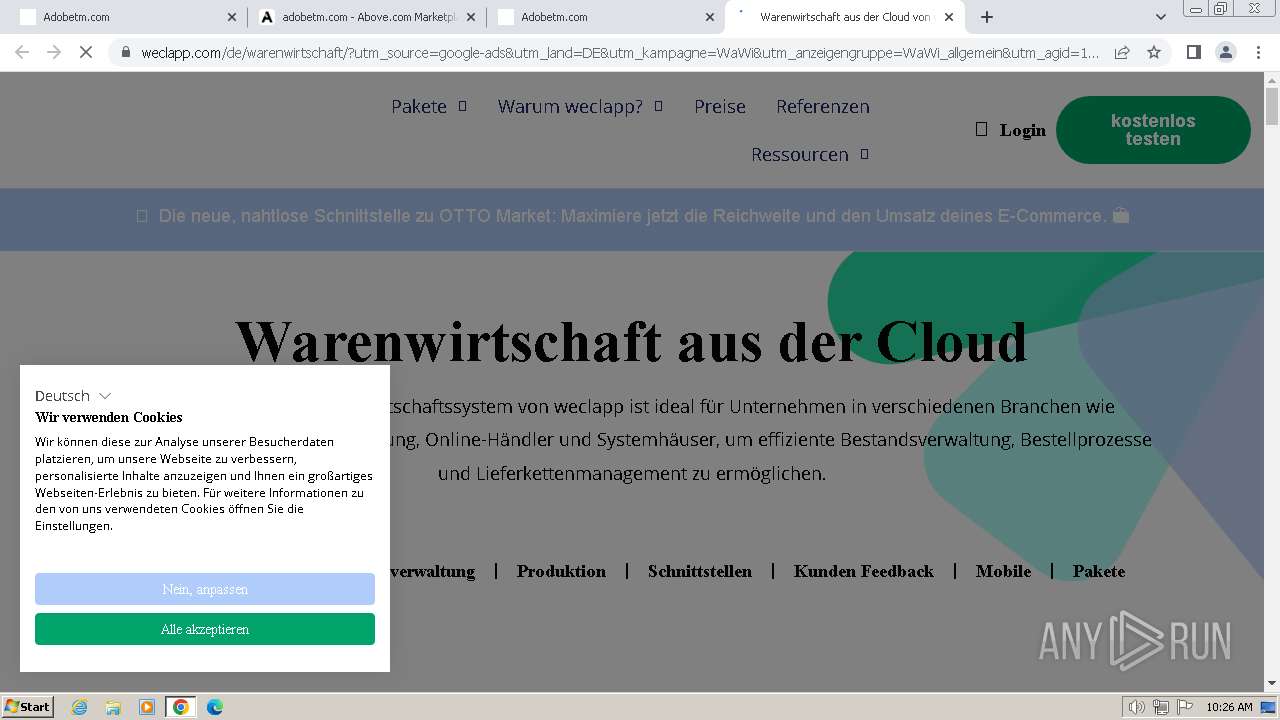This screenshot has height=720, width=1280.
Task: Accept all cookies with Alle akzeptieren
Action: (205, 629)
